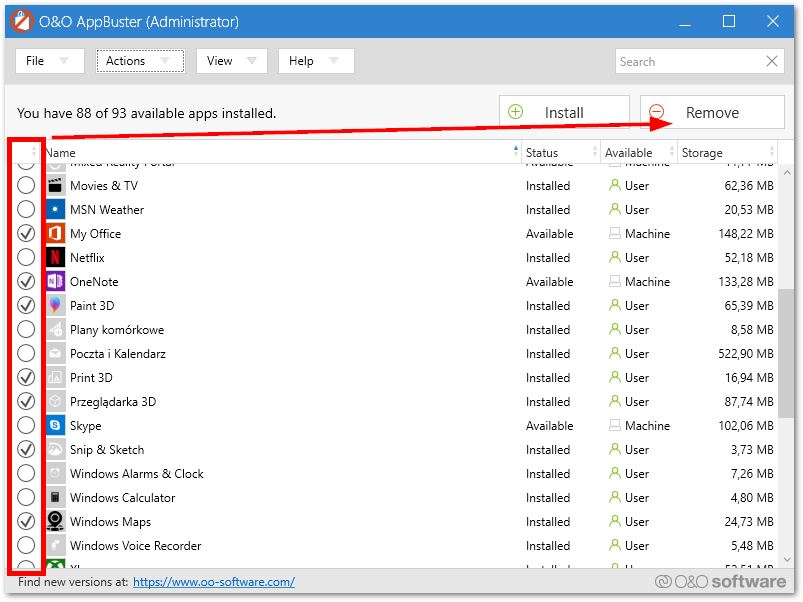Click the Windows Voice Recorder icon
The image size is (803, 602).
[x=55, y=546]
